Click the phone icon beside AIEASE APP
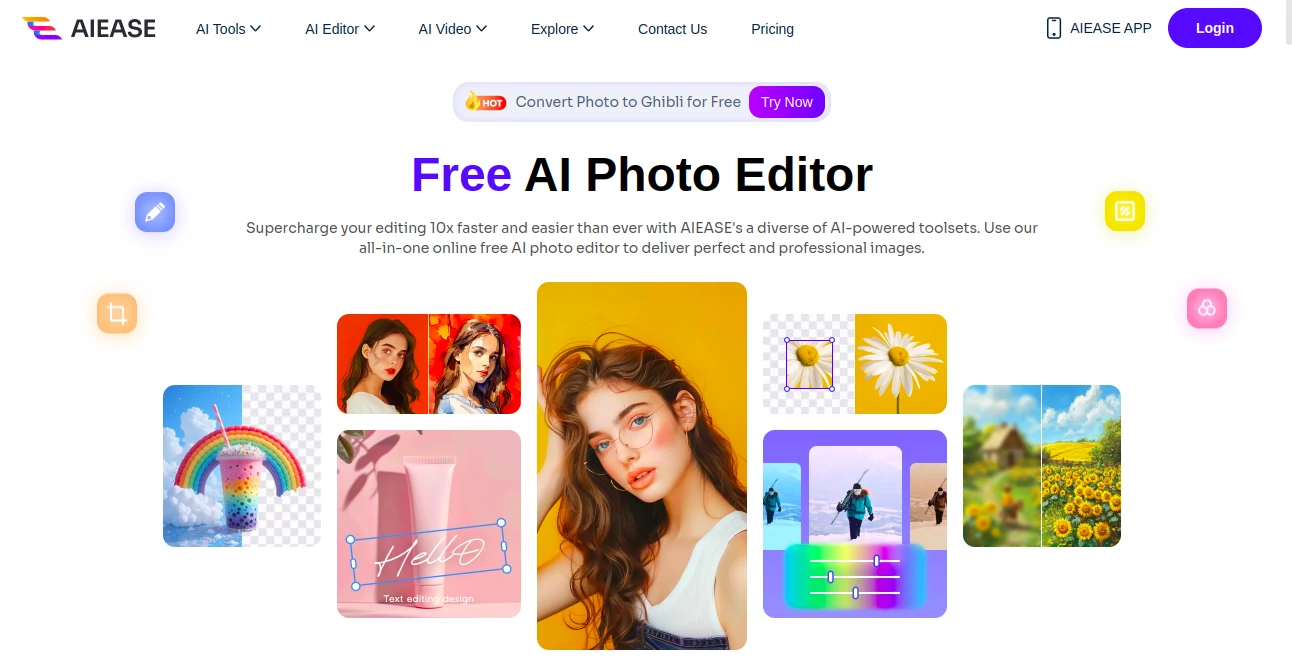1292x666 pixels. (x=1053, y=28)
